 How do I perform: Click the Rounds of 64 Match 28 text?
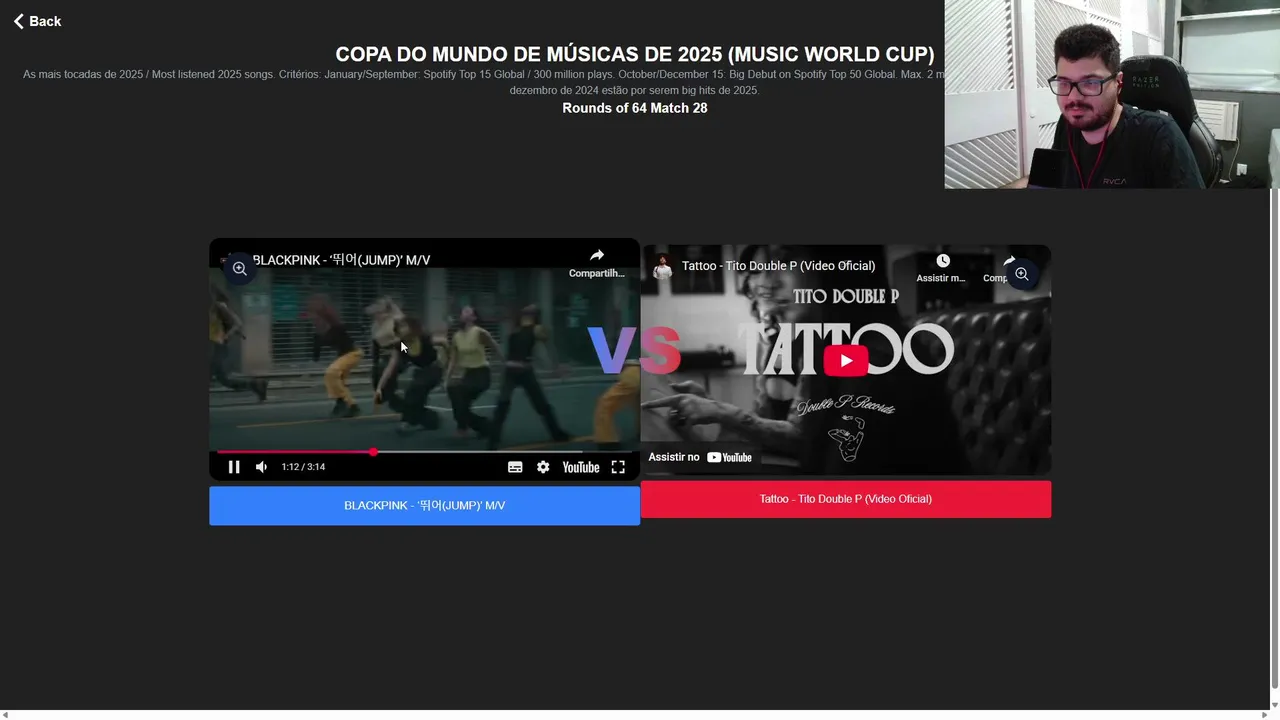point(635,108)
